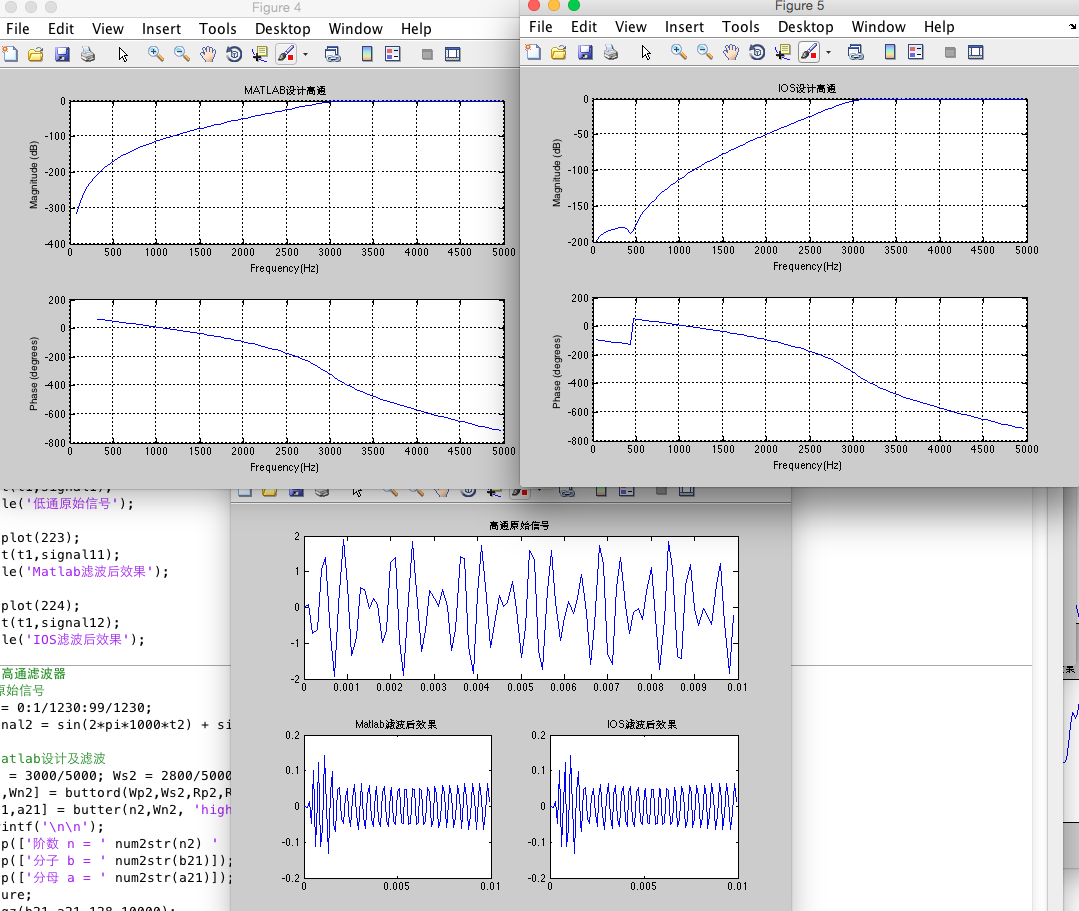Insert colorbar in Figure 4
The width and height of the screenshot is (1079, 911).
point(367,54)
